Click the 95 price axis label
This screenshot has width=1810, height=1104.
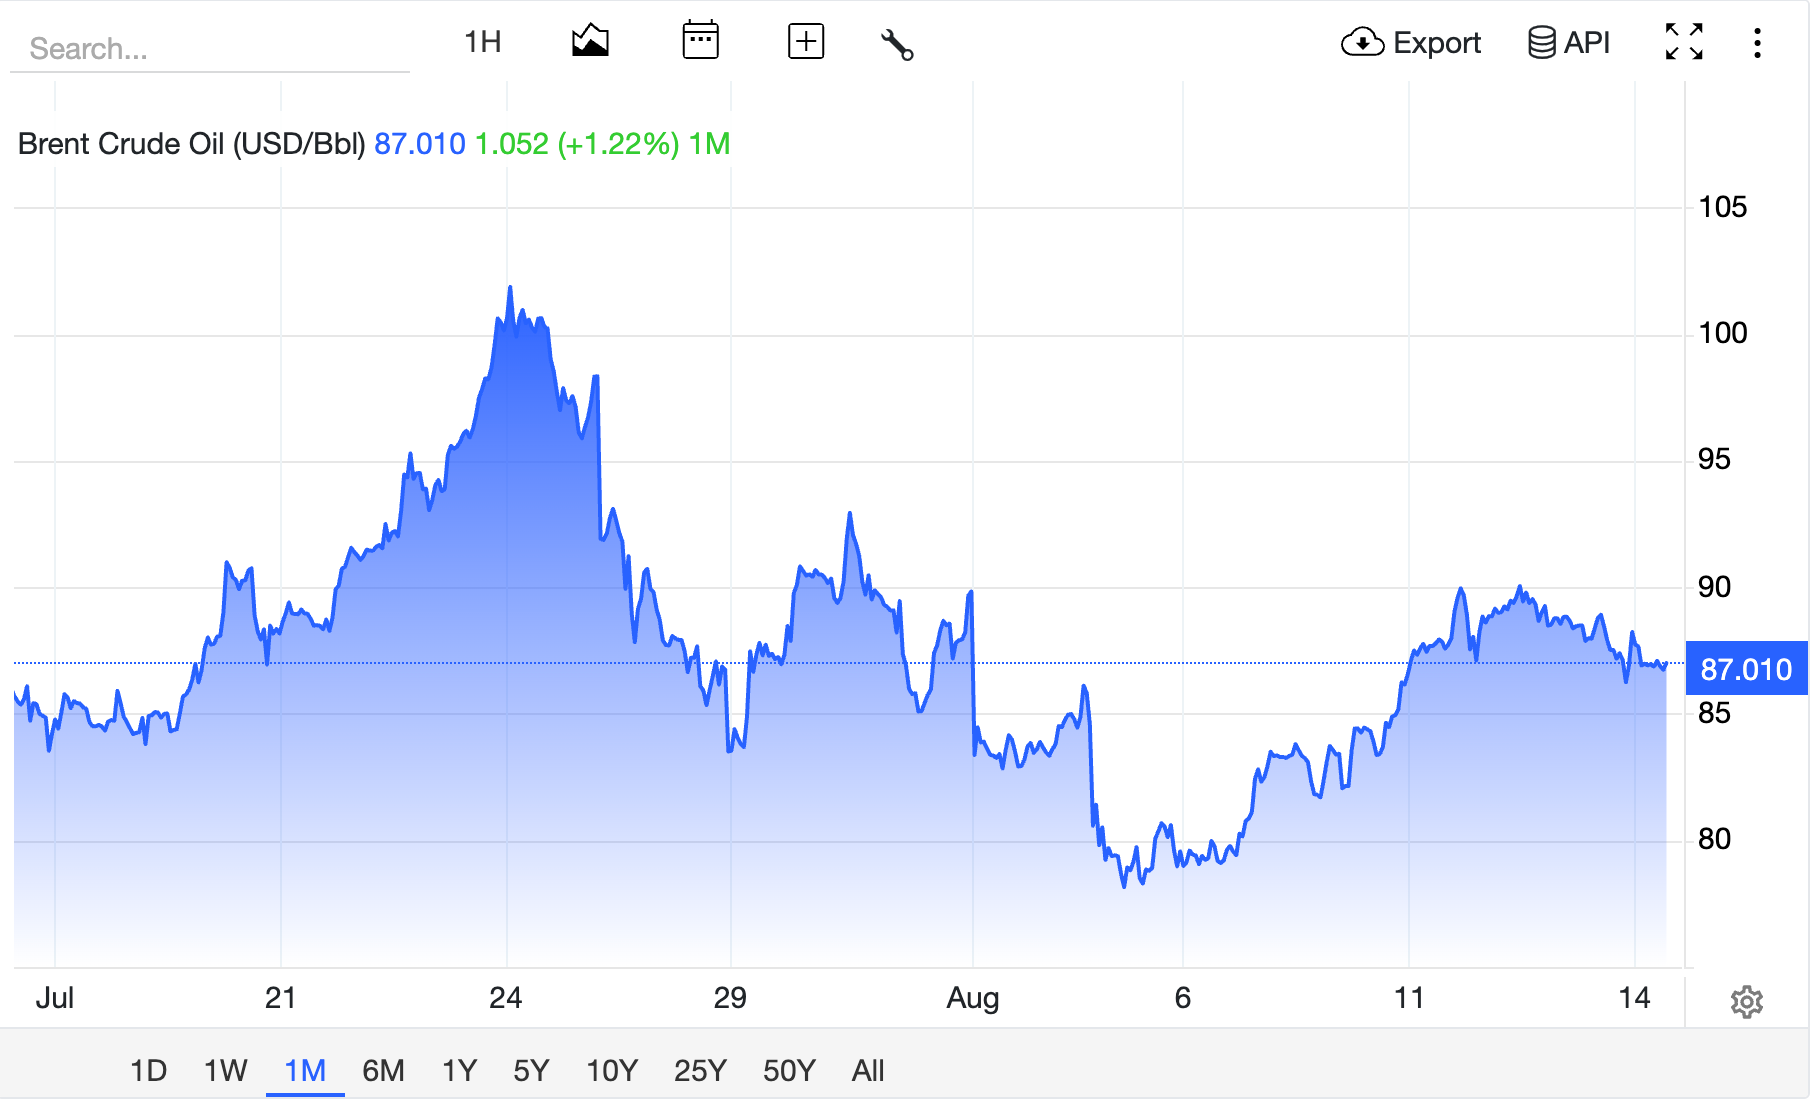tap(1714, 459)
